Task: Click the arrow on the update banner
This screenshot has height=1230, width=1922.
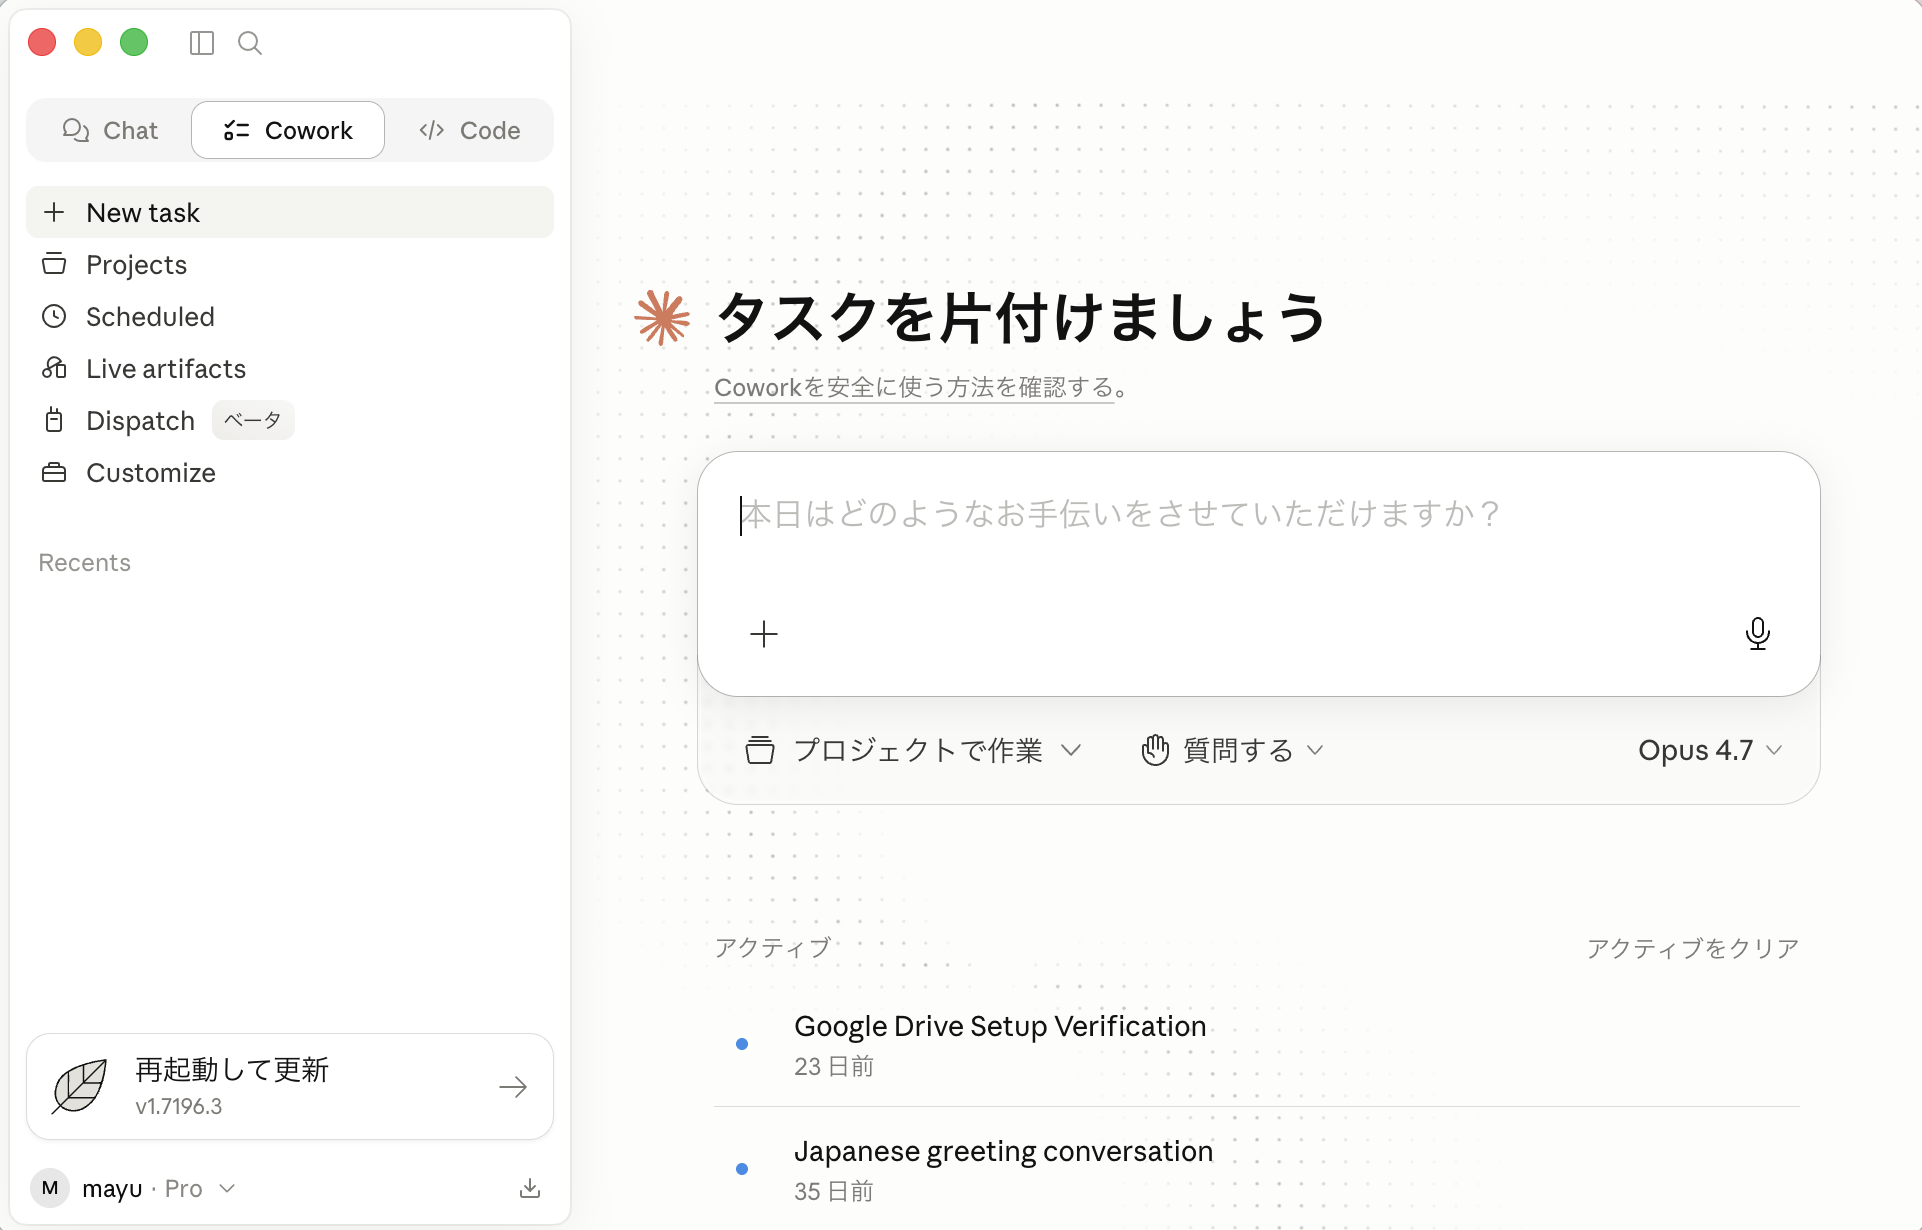Action: [x=513, y=1087]
